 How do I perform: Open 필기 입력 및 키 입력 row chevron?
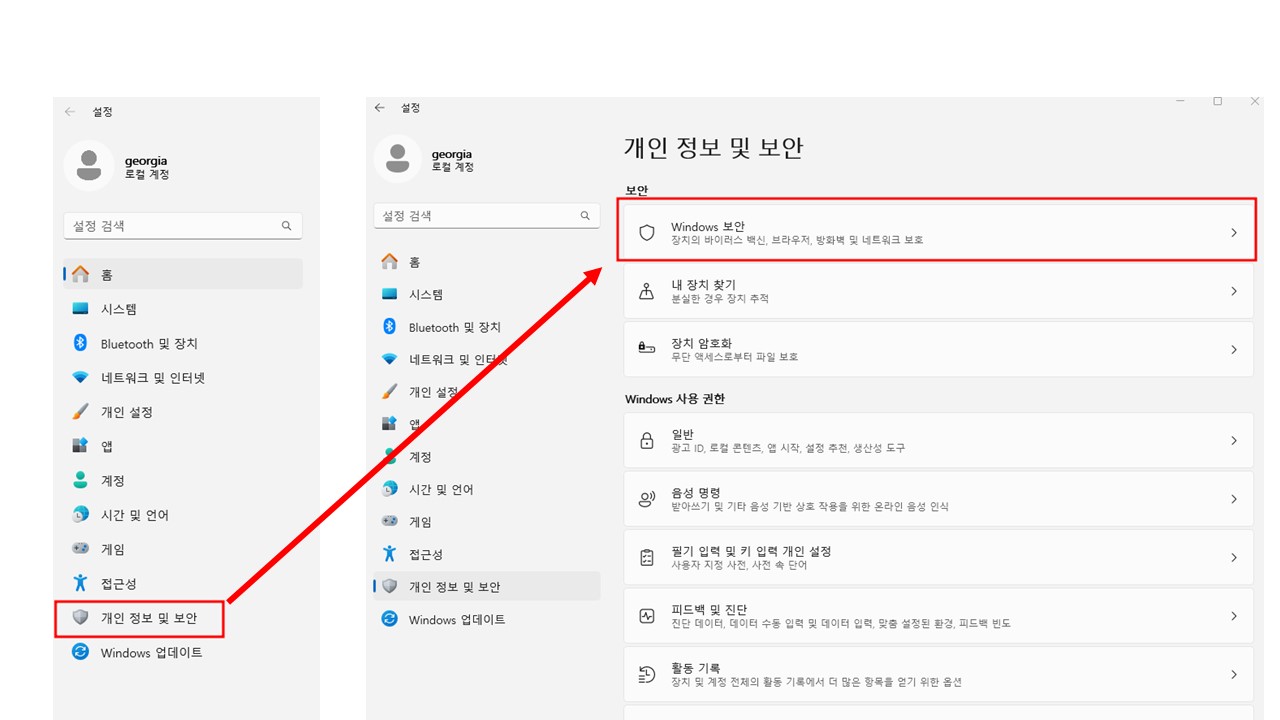point(1234,557)
